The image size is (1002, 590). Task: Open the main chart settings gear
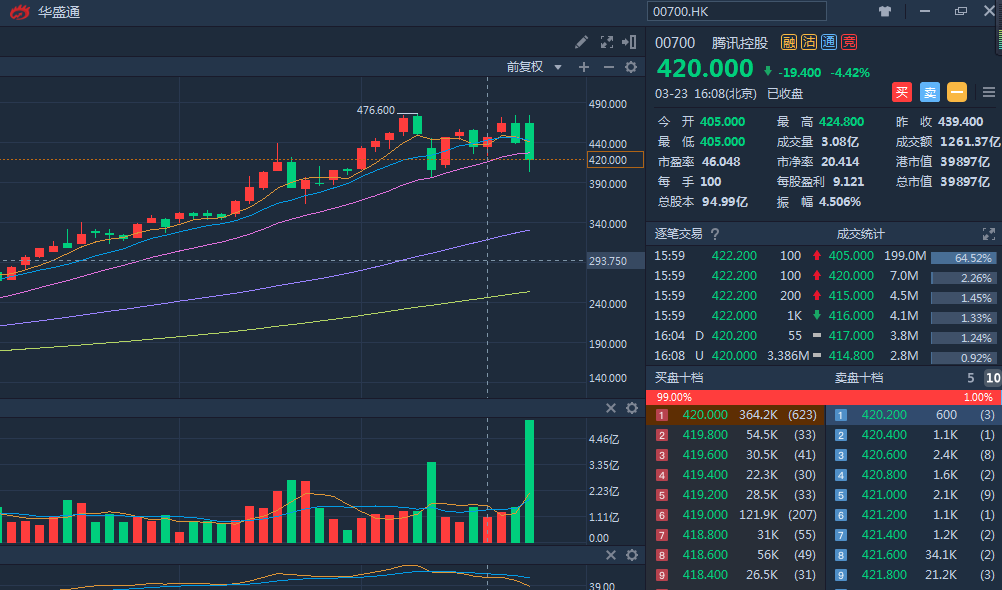631,67
